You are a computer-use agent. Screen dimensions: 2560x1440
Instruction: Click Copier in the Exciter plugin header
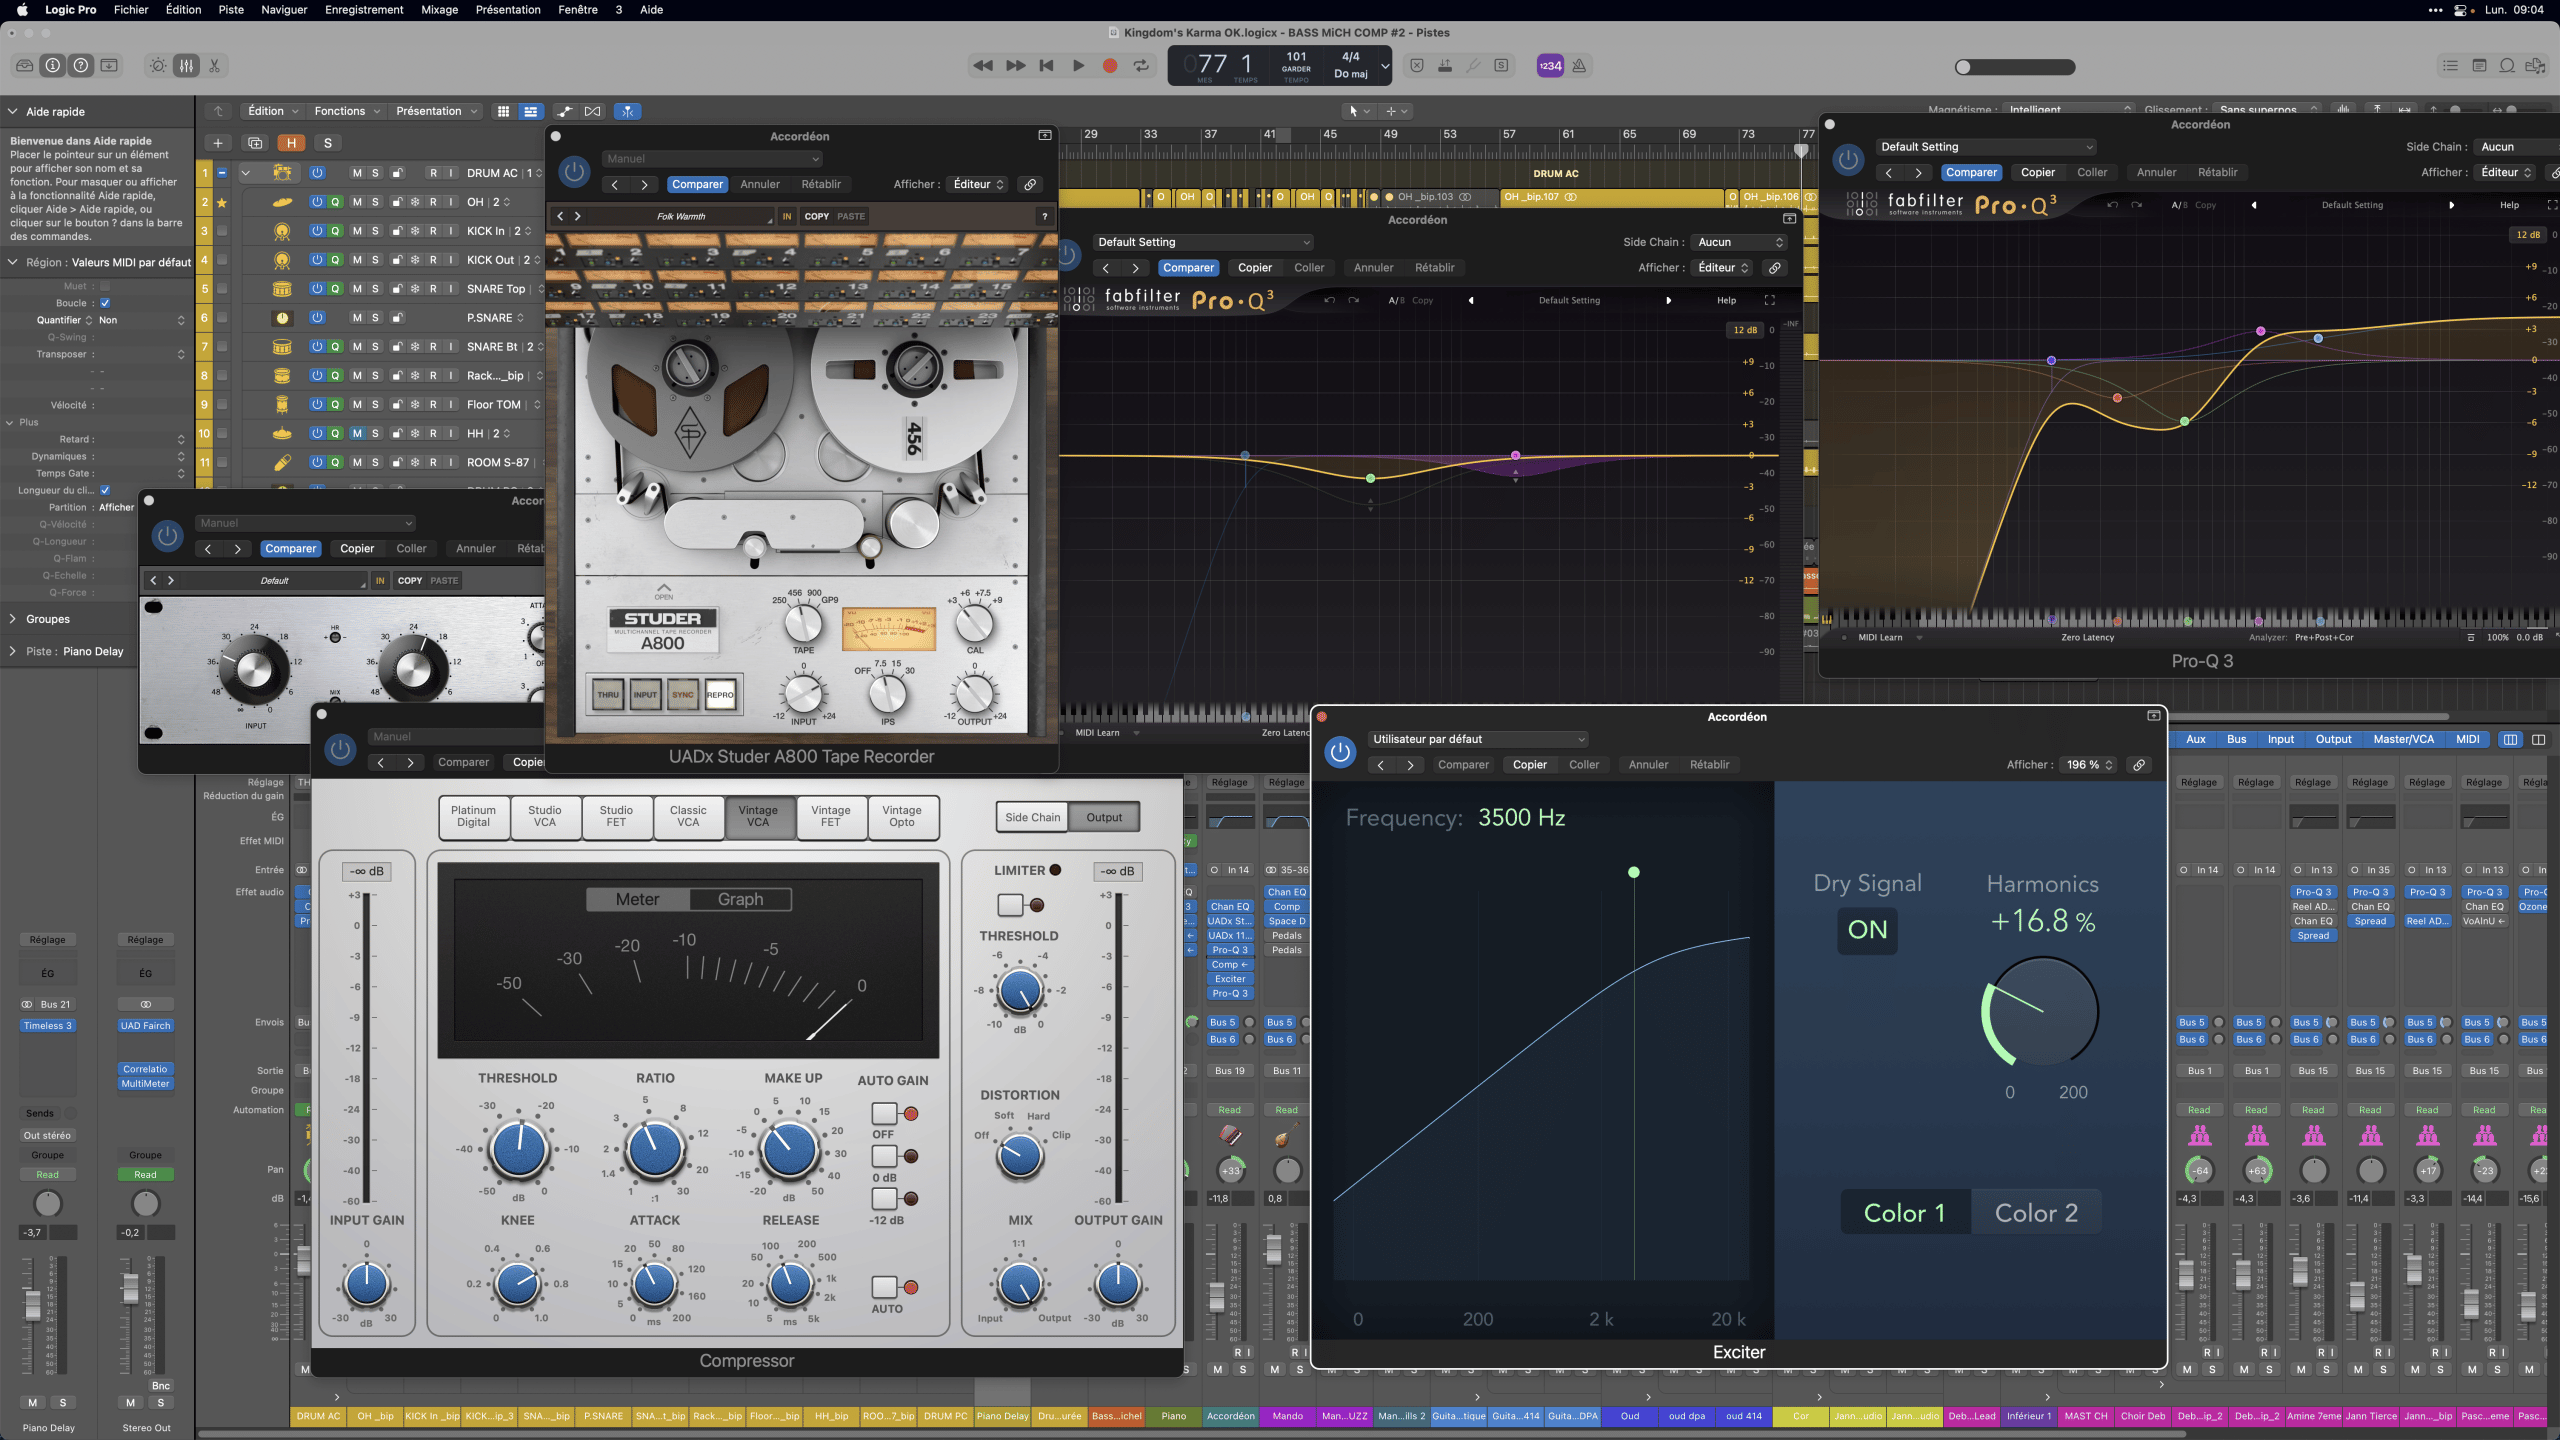[1529, 765]
